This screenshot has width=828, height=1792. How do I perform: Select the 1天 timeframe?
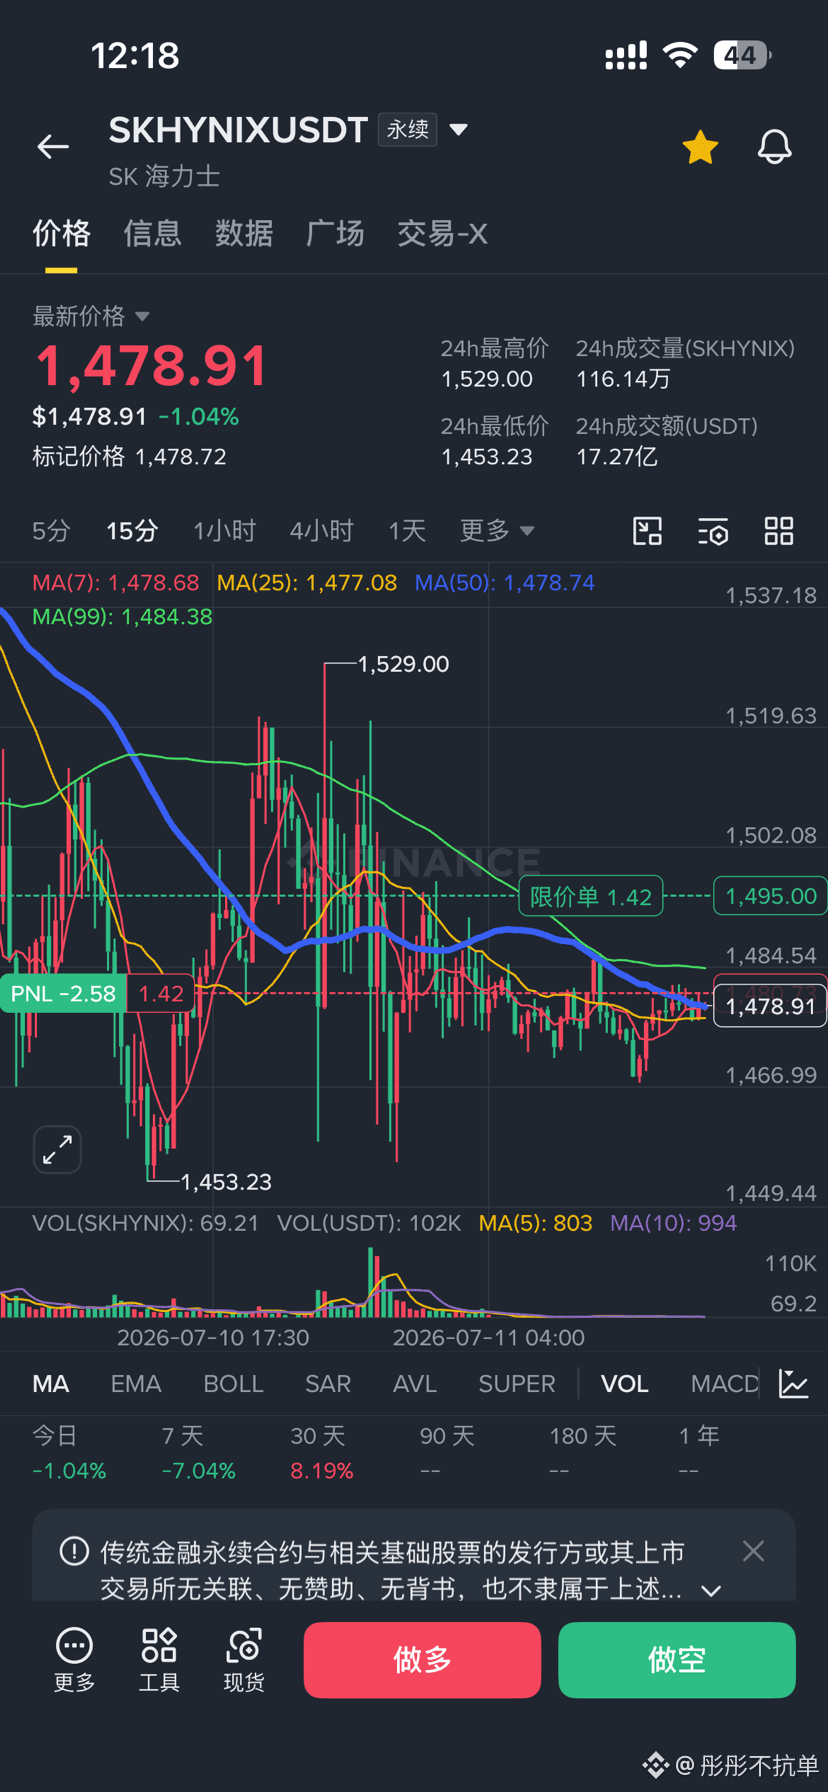click(407, 530)
